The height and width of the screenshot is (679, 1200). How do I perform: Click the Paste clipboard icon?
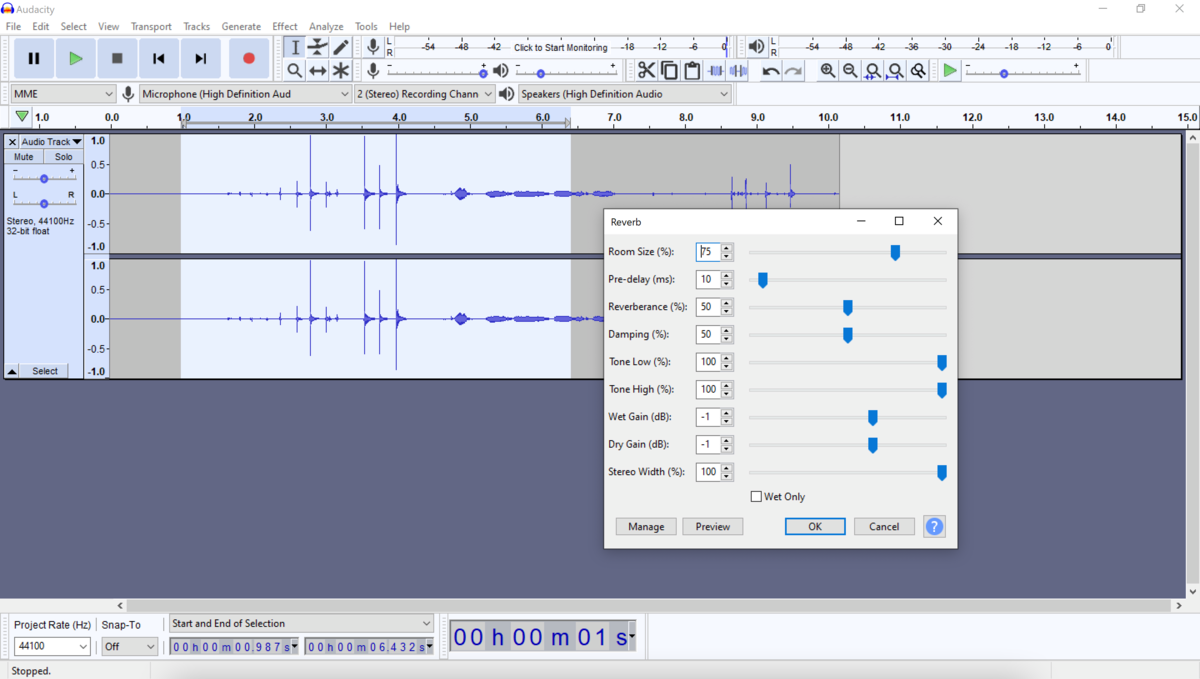coord(692,71)
